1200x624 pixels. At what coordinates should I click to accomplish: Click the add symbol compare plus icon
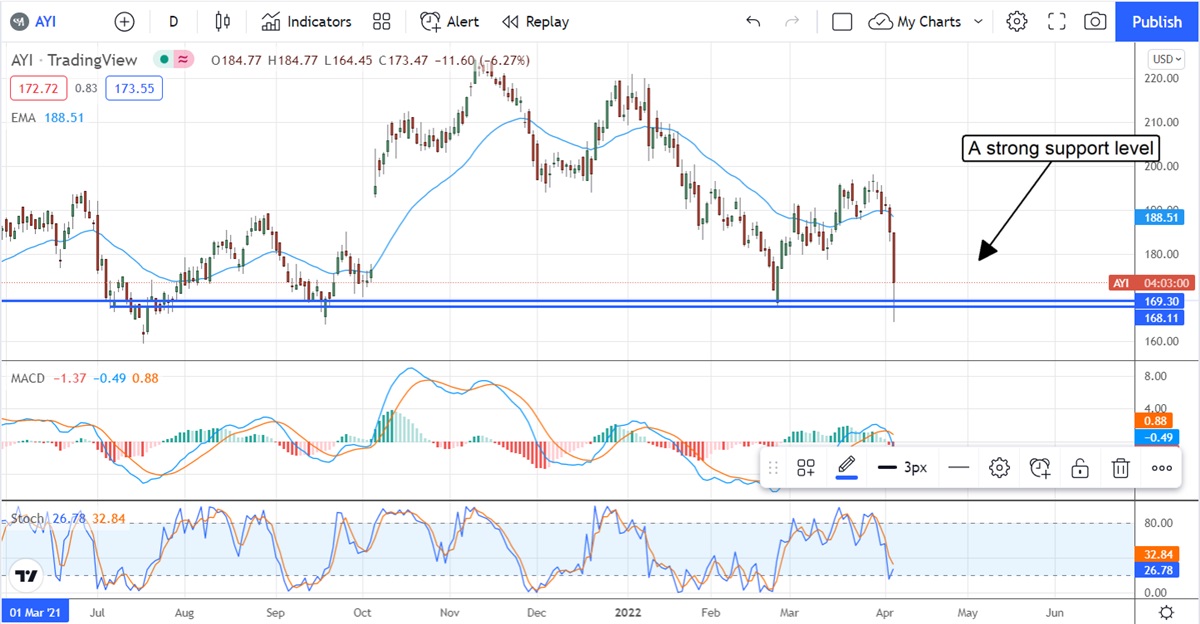click(124, 21)
